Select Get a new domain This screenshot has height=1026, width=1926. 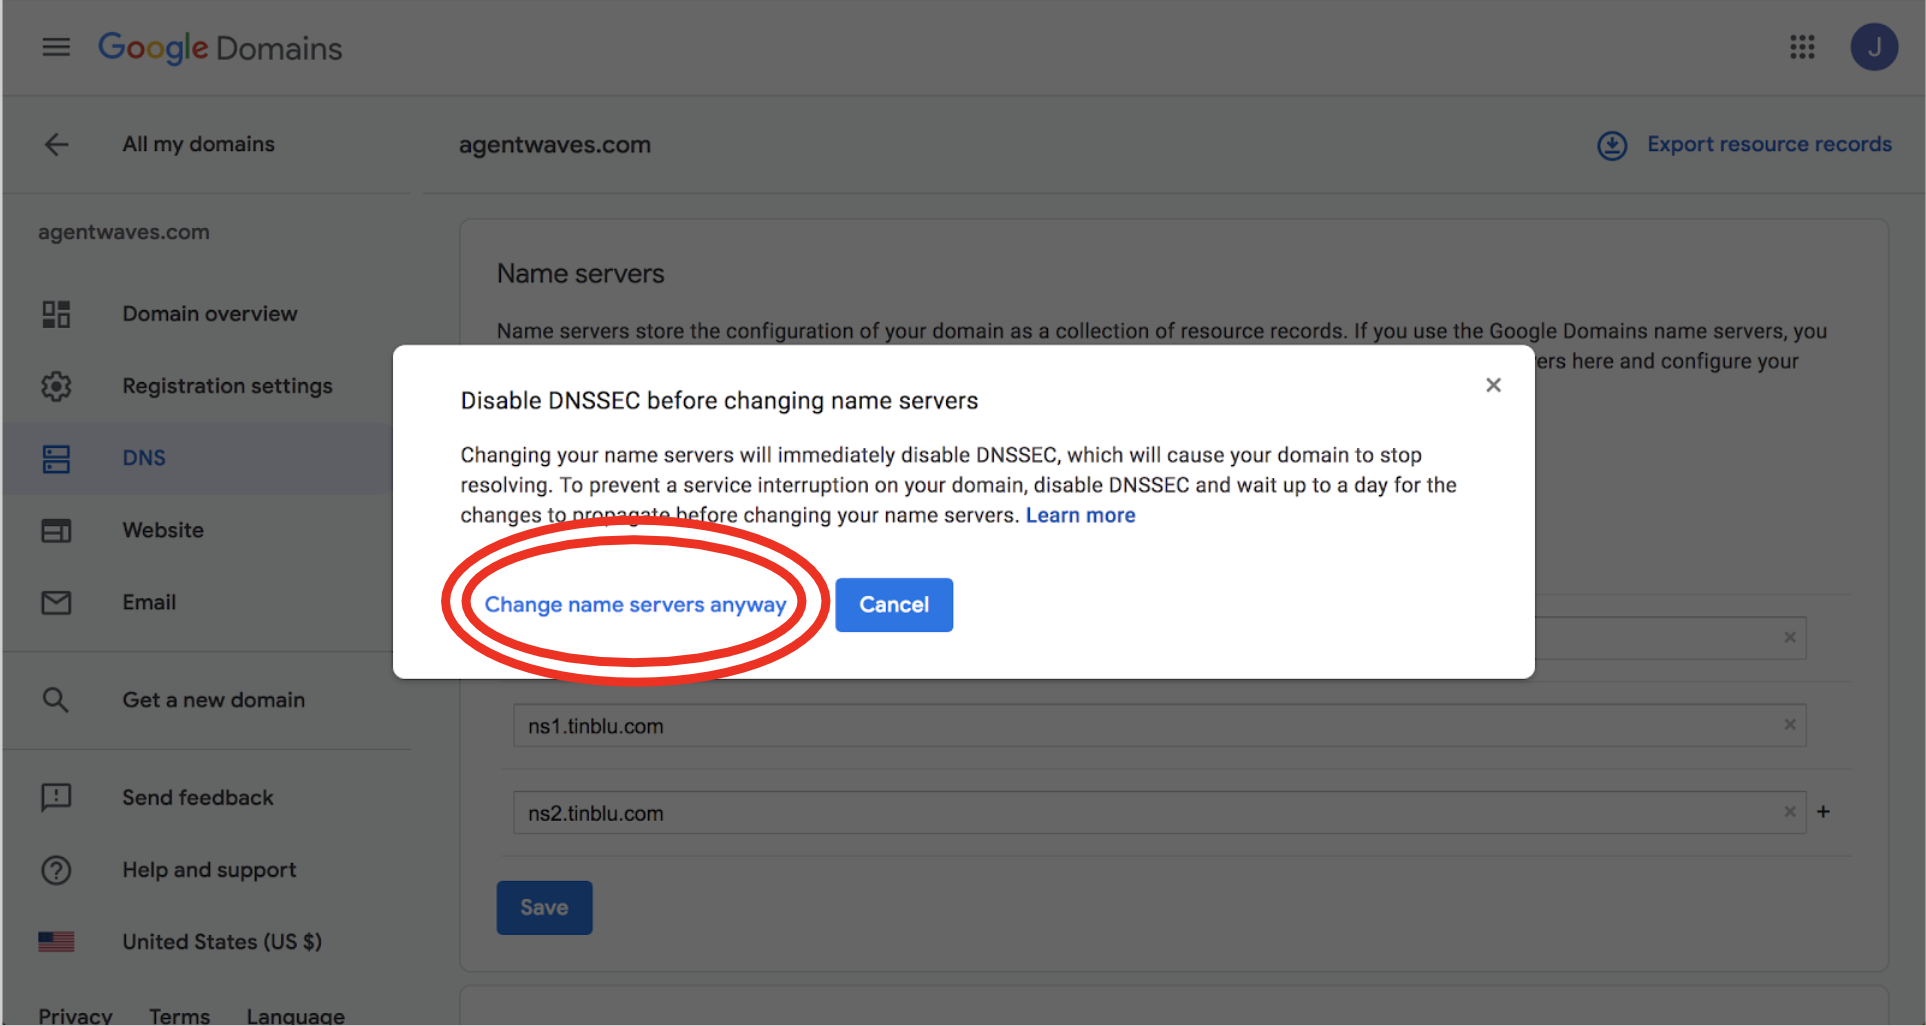(x=213, y=700)
